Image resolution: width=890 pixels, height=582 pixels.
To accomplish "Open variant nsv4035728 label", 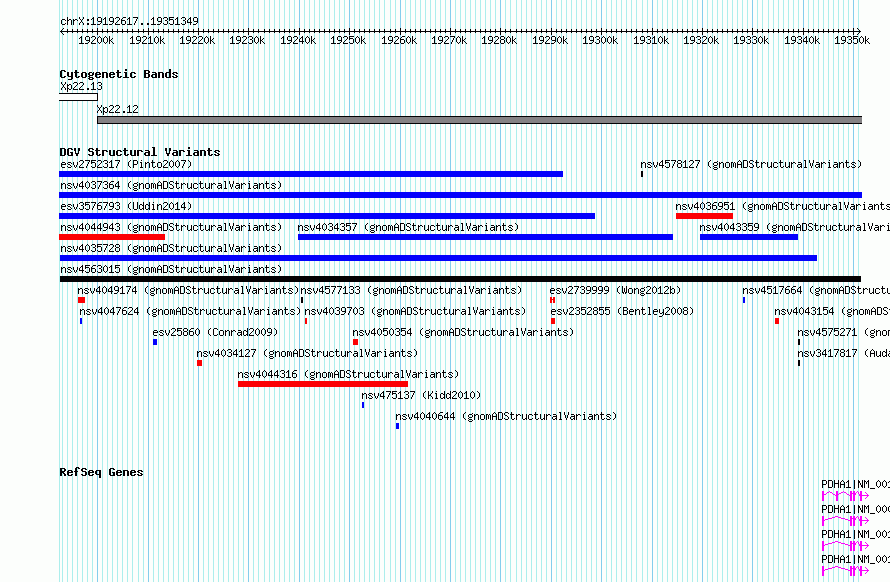I will click(171, 248).
